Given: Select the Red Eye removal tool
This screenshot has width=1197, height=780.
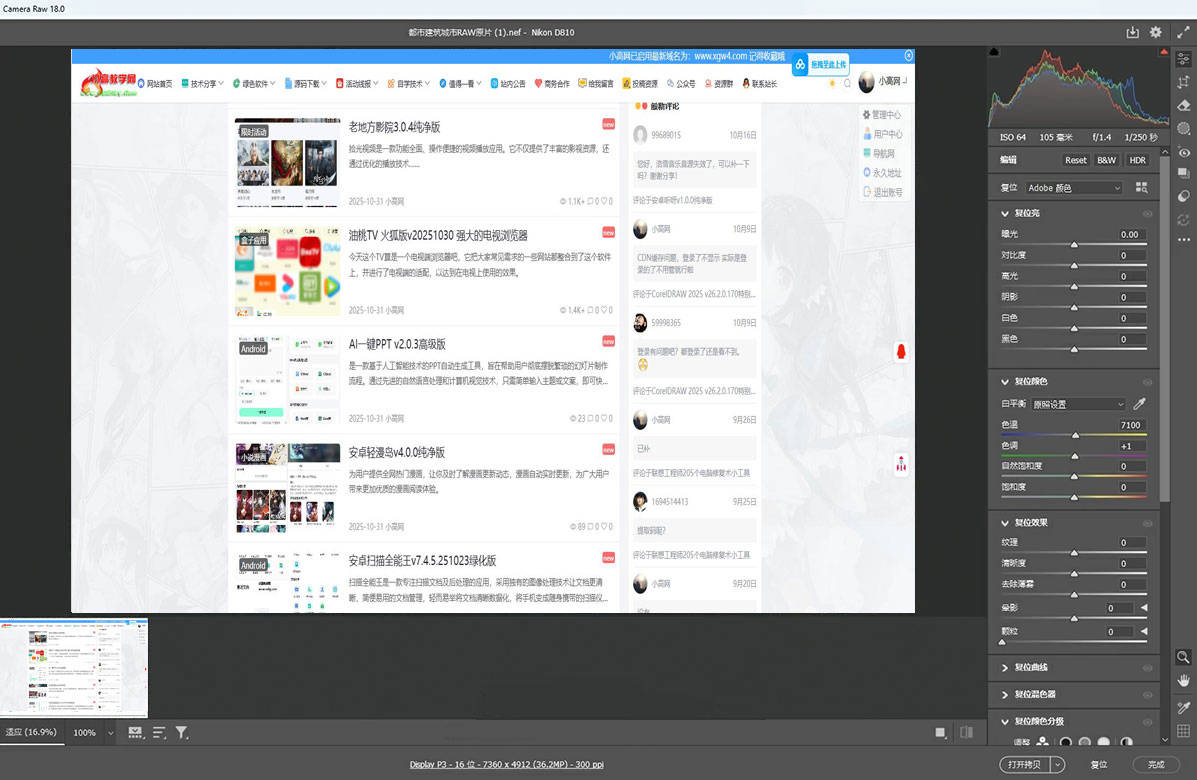Looking at the screenshot, I should (x=1183, y=152).
